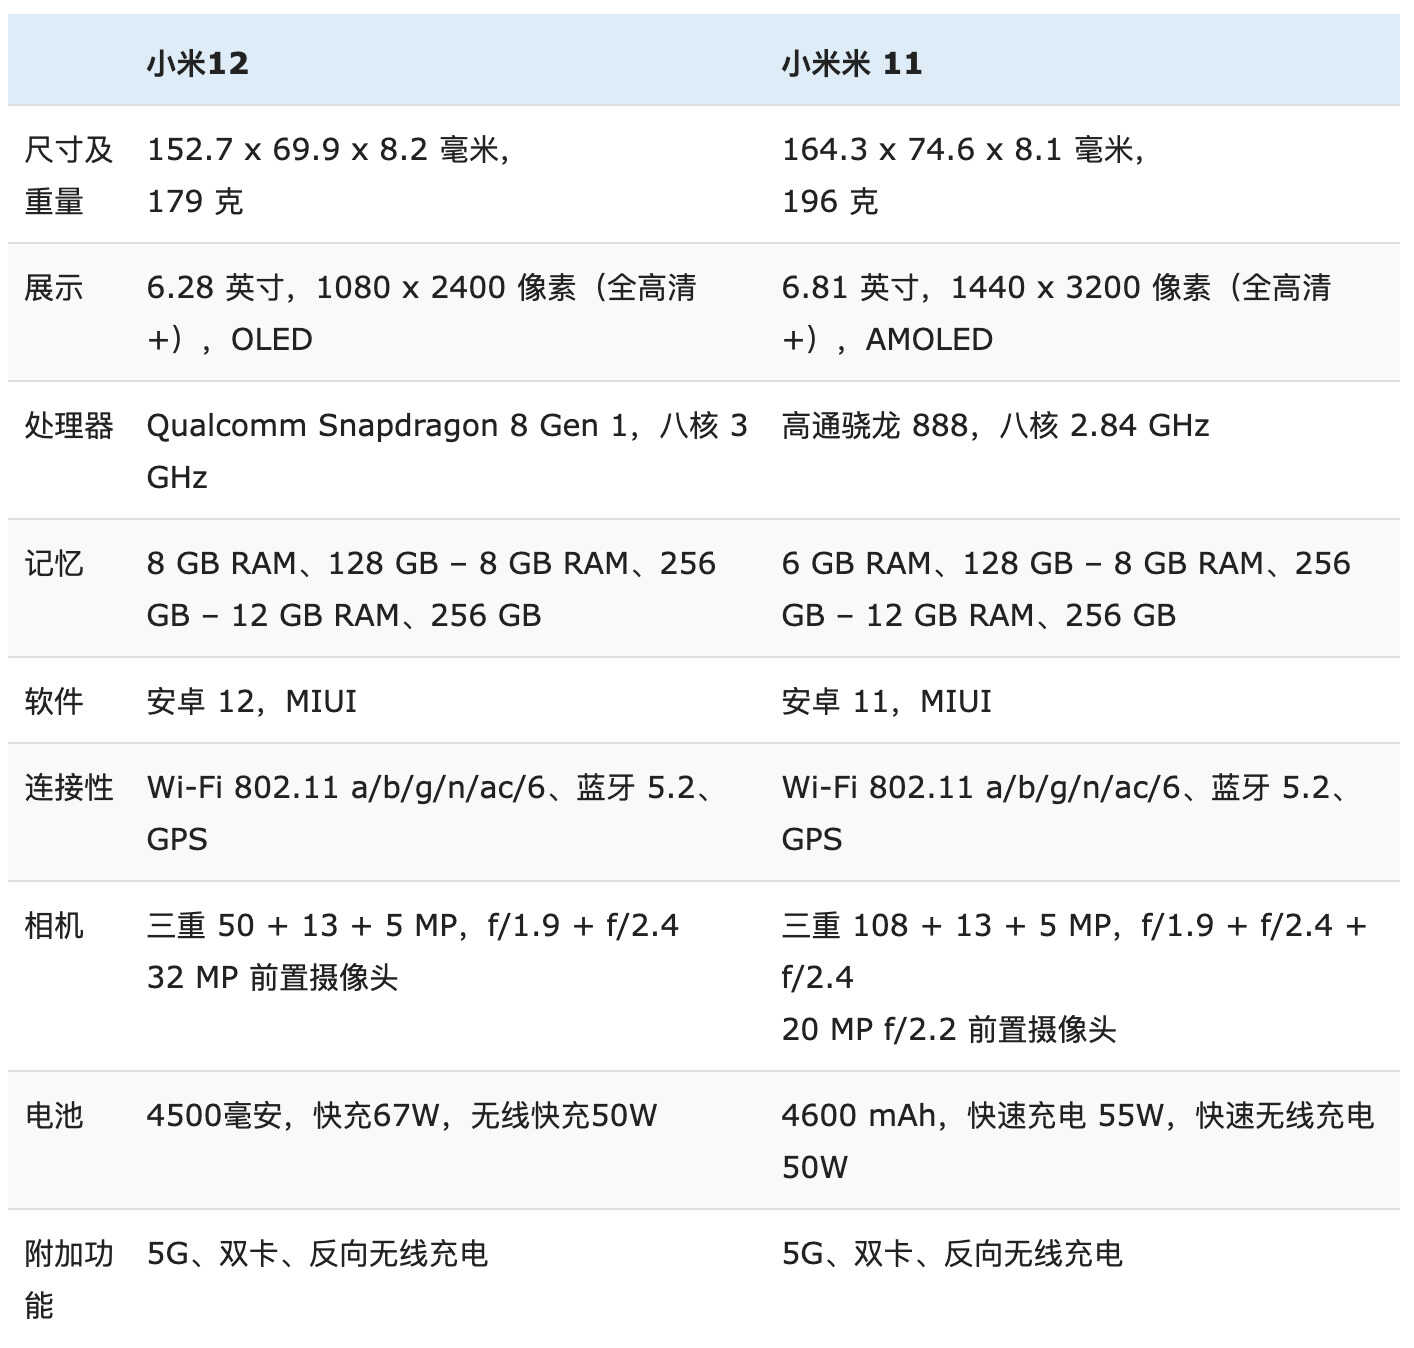
Task: Click the 三重 108 + 13 + 5 MP cell
Action: coord(1074,977)
